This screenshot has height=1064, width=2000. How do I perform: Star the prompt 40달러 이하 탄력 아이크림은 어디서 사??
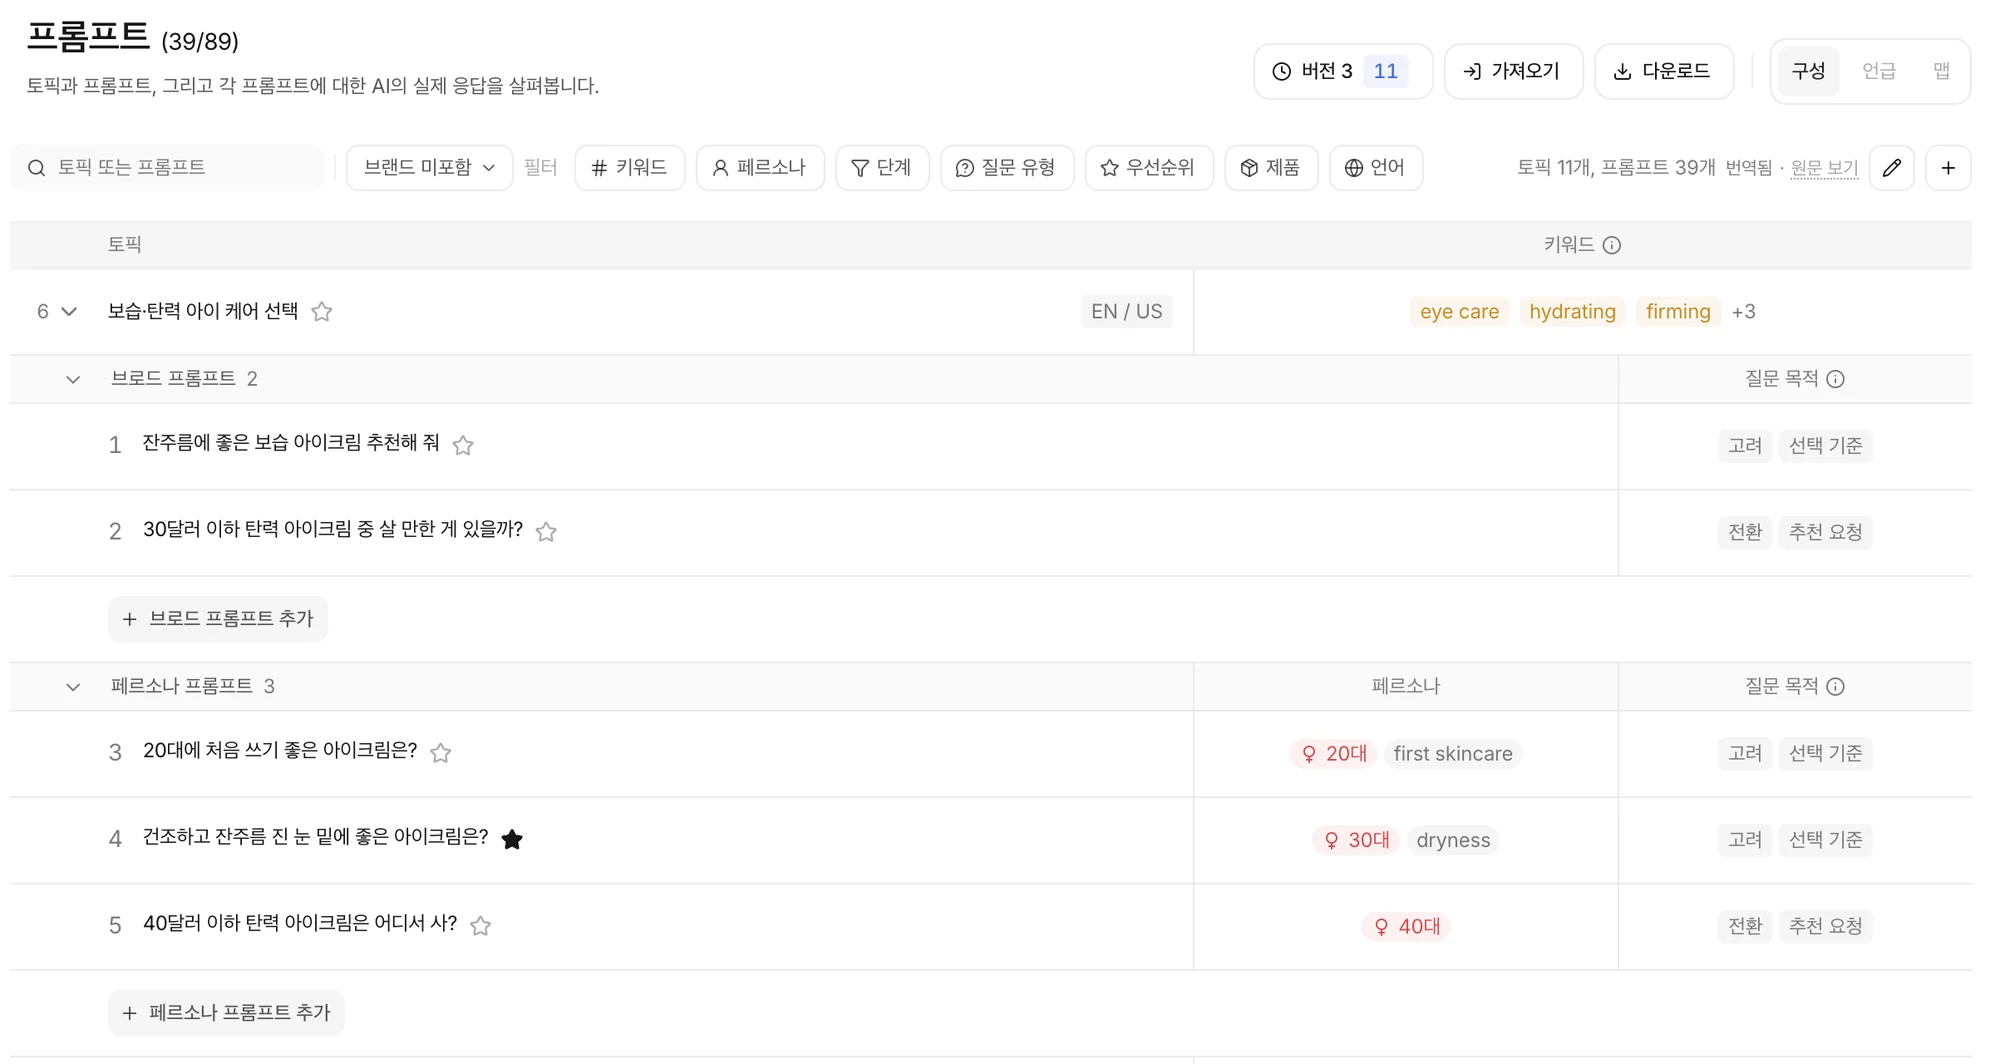(480, 926)
